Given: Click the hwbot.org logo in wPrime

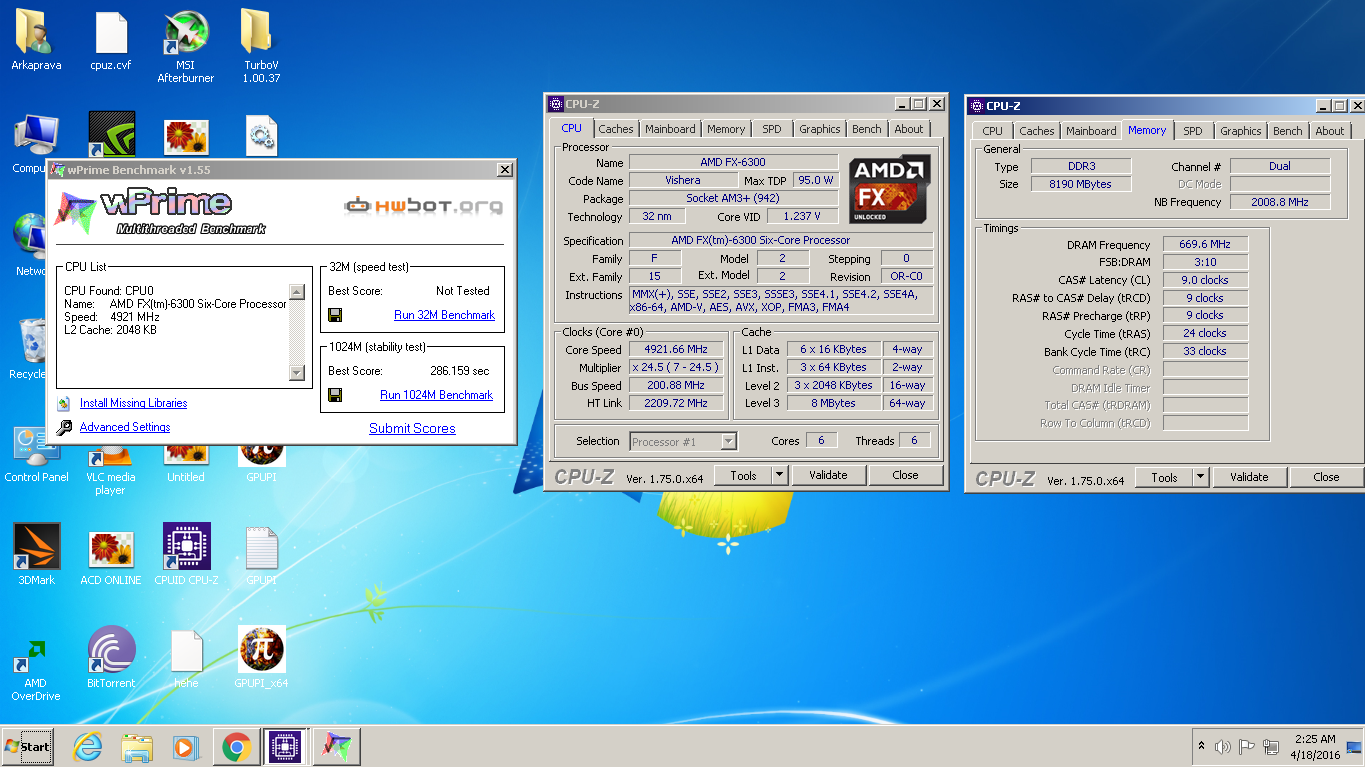Looking at the screenshot, I should [x=424, y=206].
